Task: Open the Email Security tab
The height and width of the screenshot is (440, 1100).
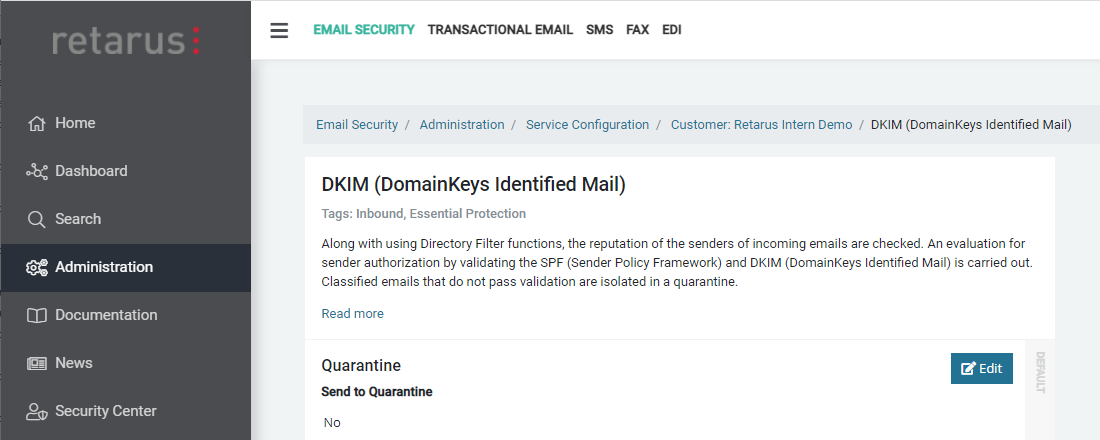Action: 364,30
